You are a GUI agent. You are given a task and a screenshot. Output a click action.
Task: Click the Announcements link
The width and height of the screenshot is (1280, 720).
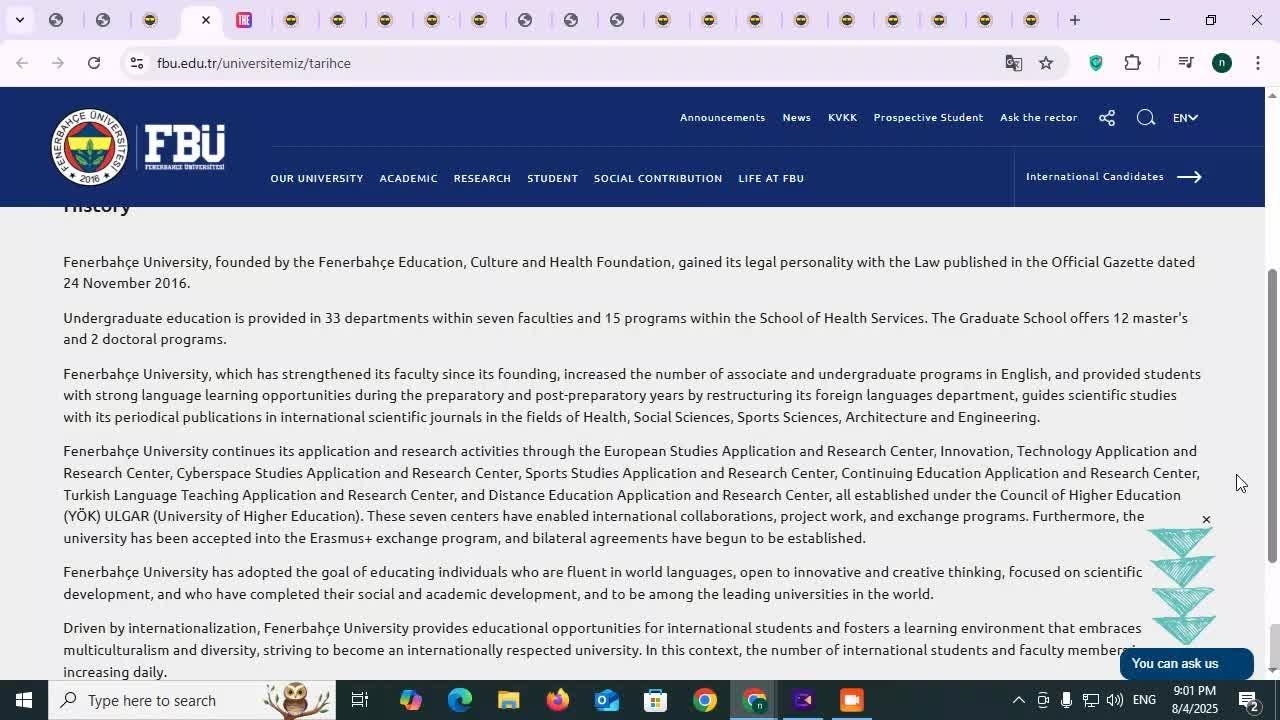722,118
